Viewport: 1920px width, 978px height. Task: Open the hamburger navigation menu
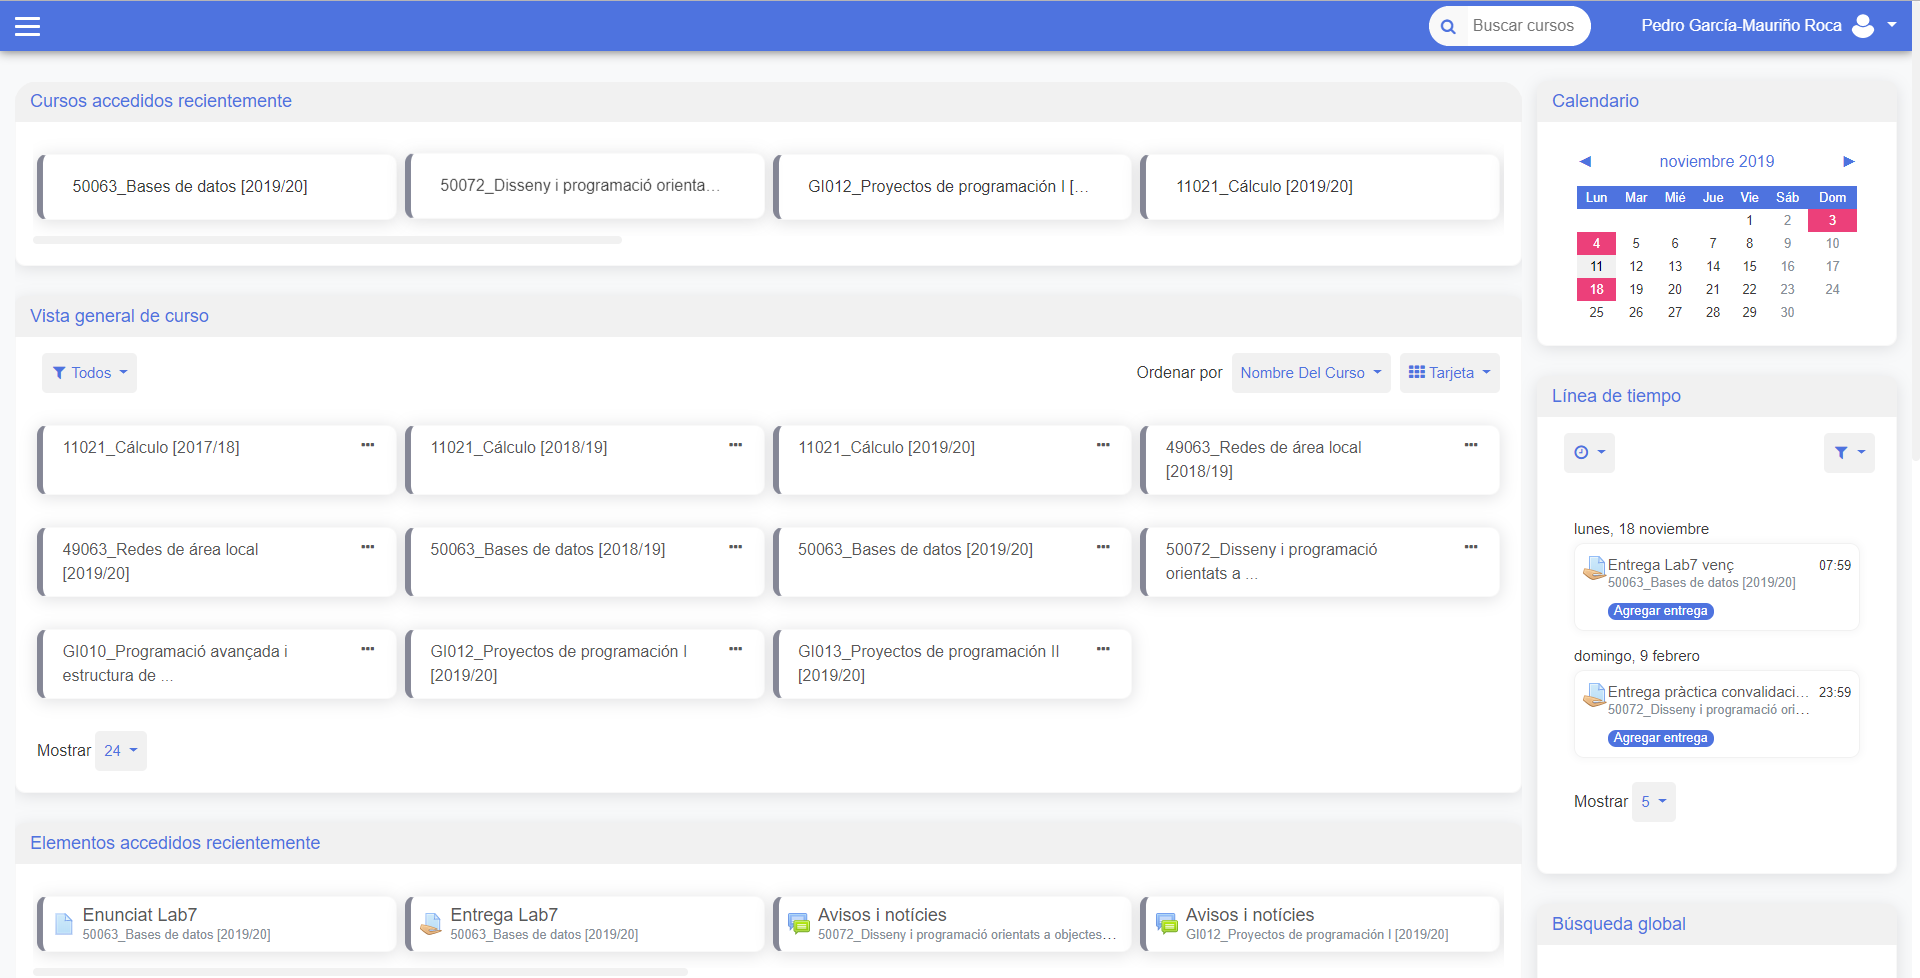point(28,25)
